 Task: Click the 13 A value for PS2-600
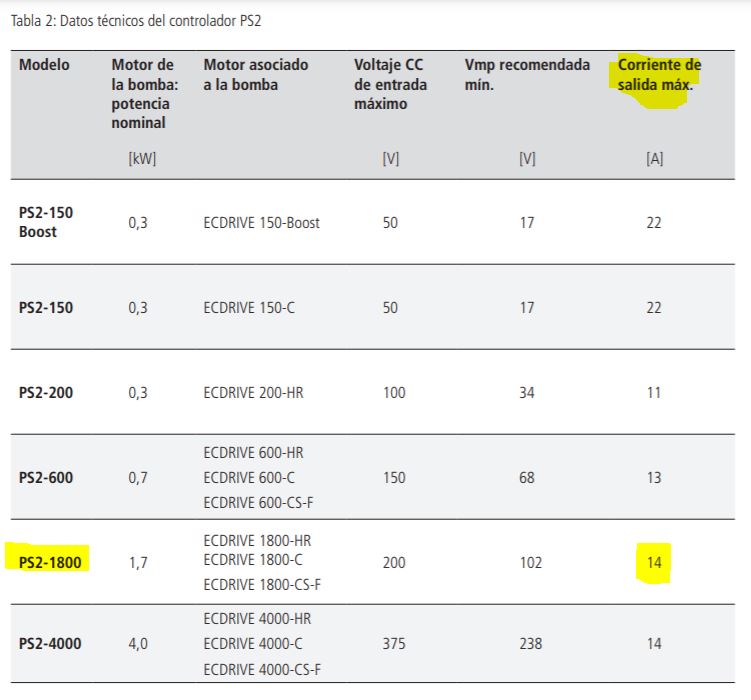coord(654,477)
